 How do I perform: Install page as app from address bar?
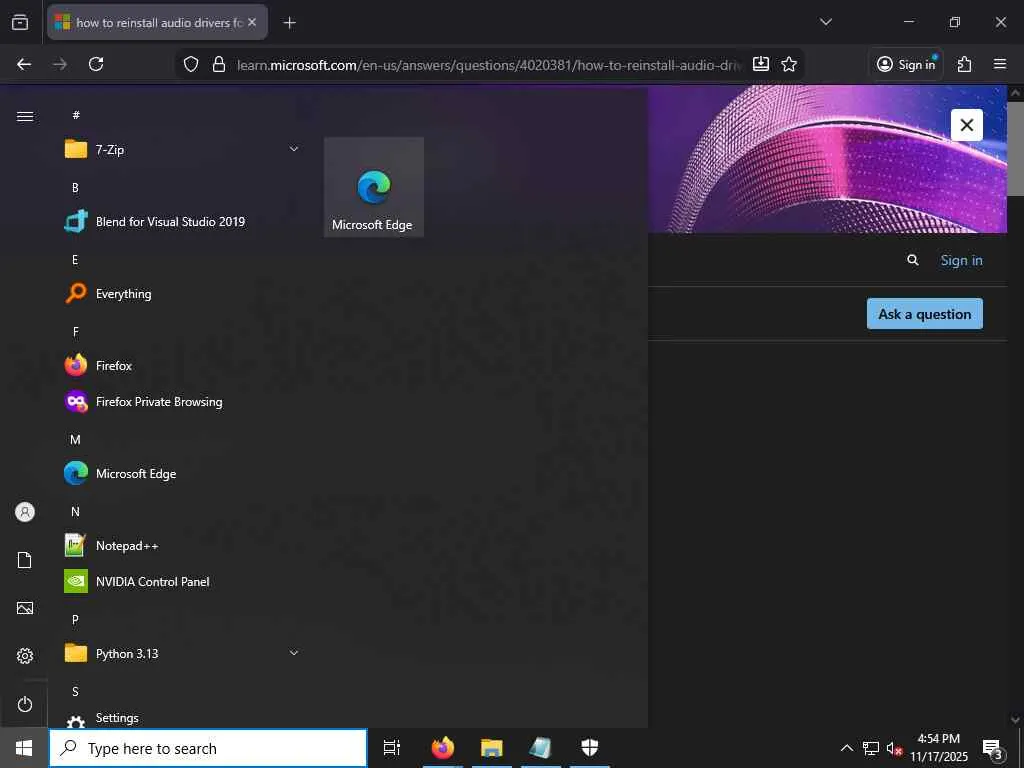pos(761,64)
